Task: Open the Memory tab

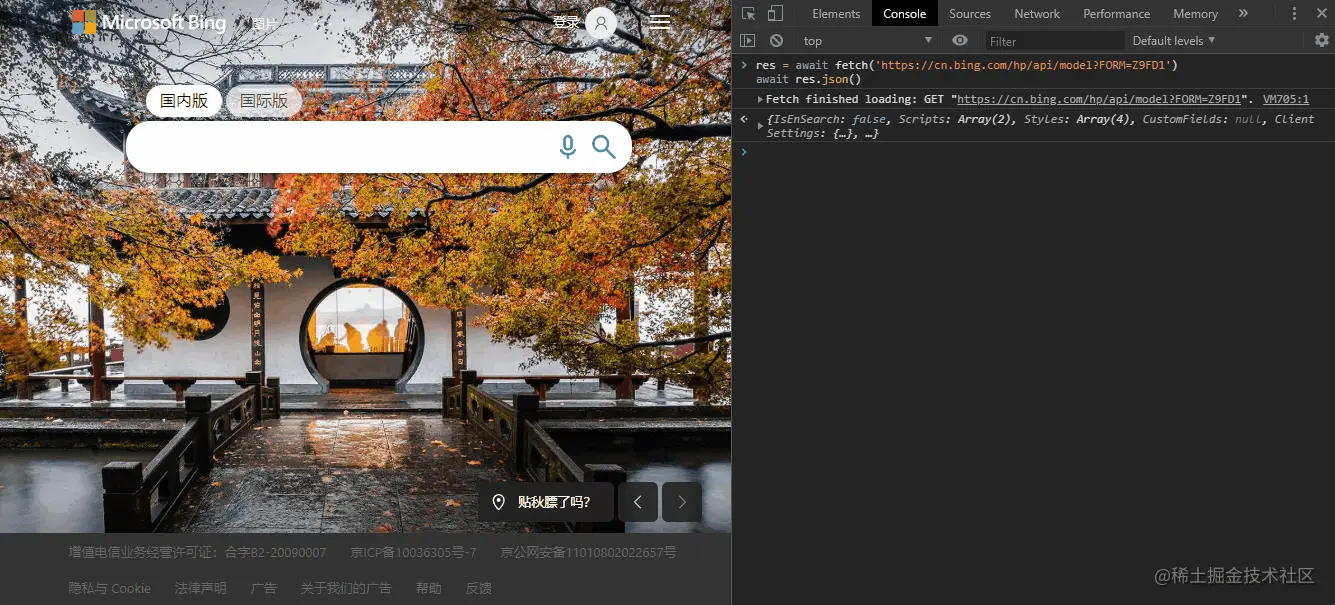Action: (x=1196, y=14)
